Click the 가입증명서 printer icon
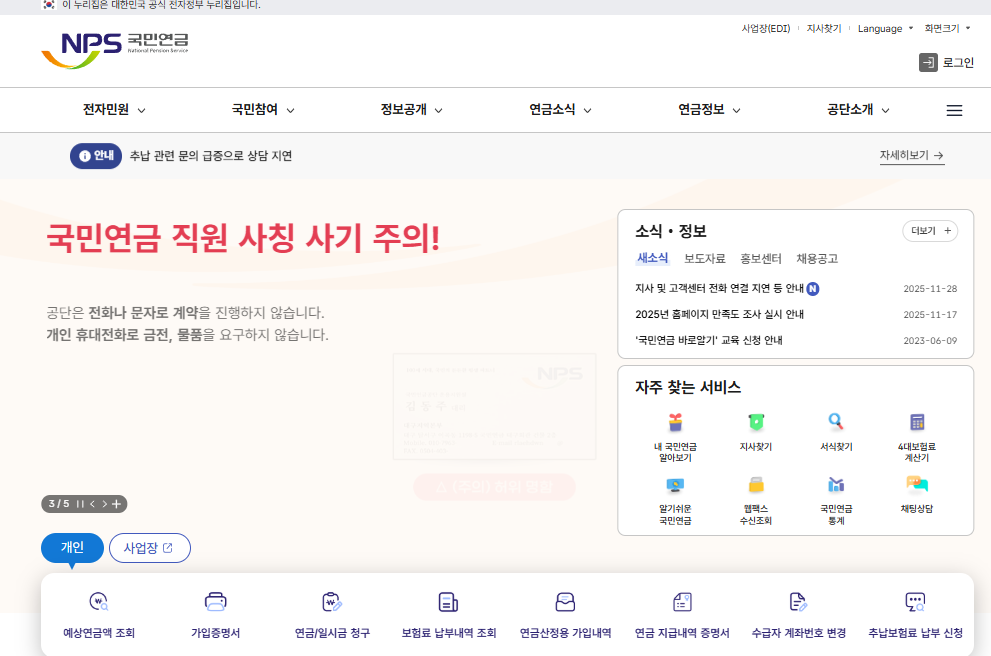This screenshot has width=991, height=656. click(x=216, y=602)
